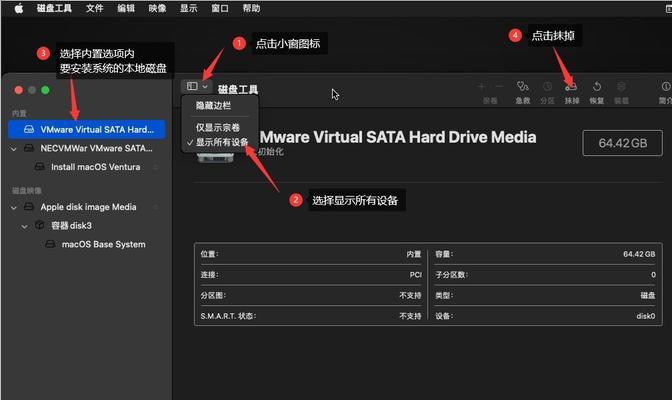Collapse the 容器 disk3 chevron
This screenshot has width=672, height=400.
coord(24,226)
